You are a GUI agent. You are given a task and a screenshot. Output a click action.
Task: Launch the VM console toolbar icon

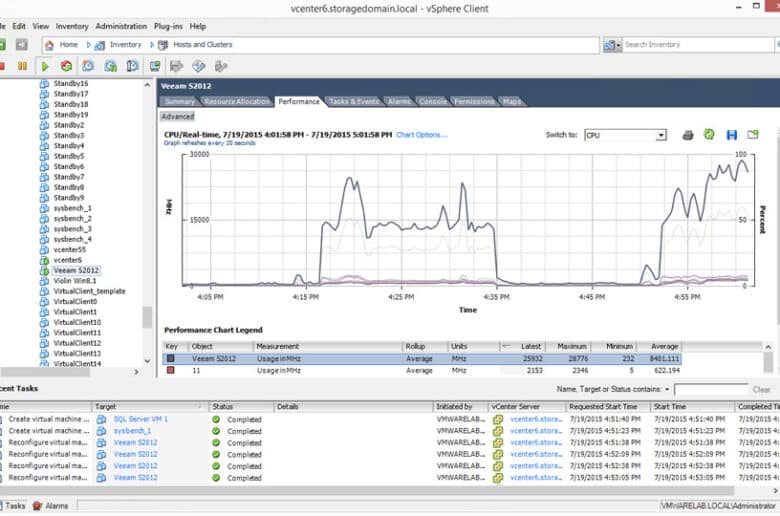[155, 66]
